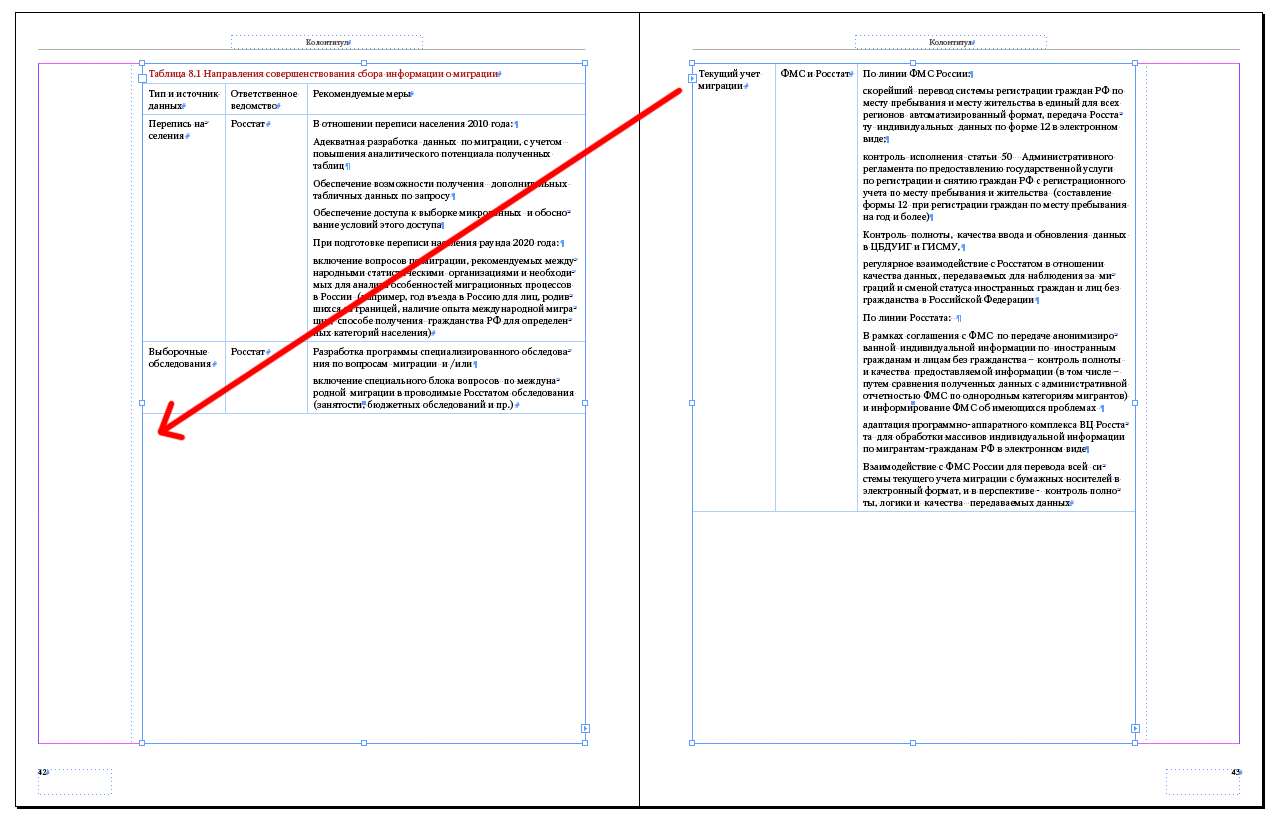Click the table title 'Таблица 8.1 Направления совершенствования…'

click(x=324, y=74)
